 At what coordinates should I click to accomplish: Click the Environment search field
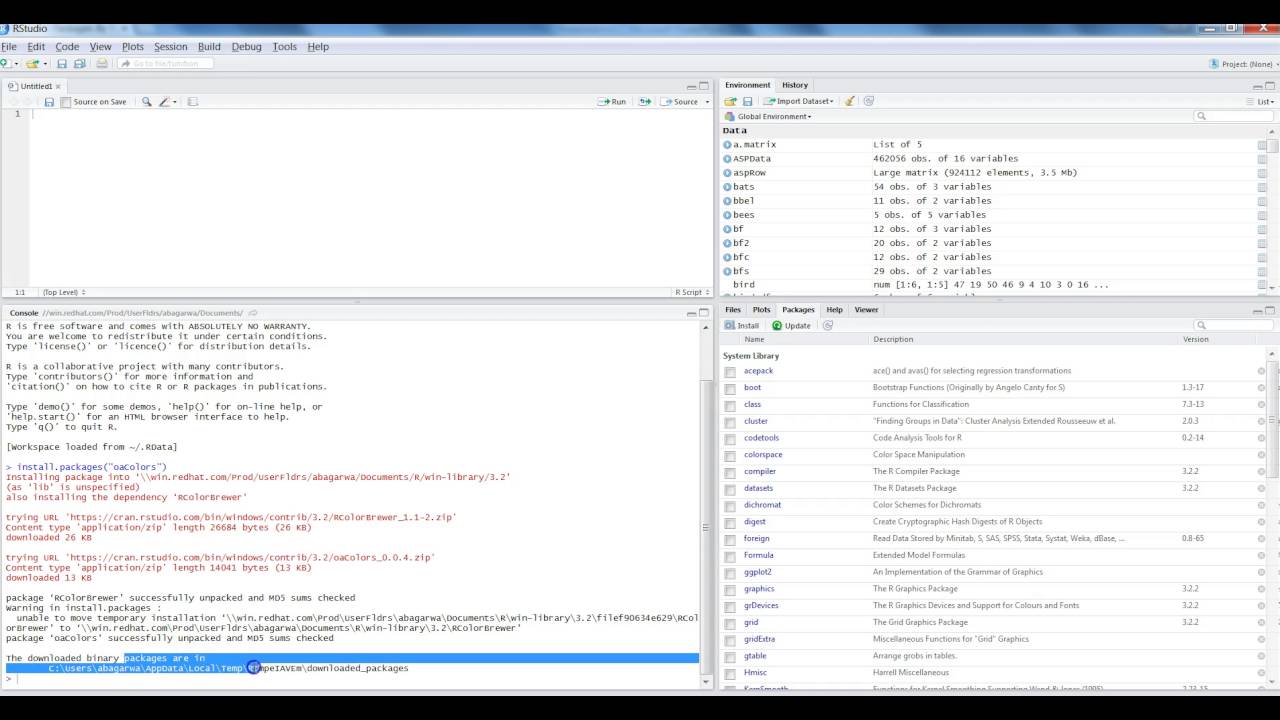point(1235,117)
